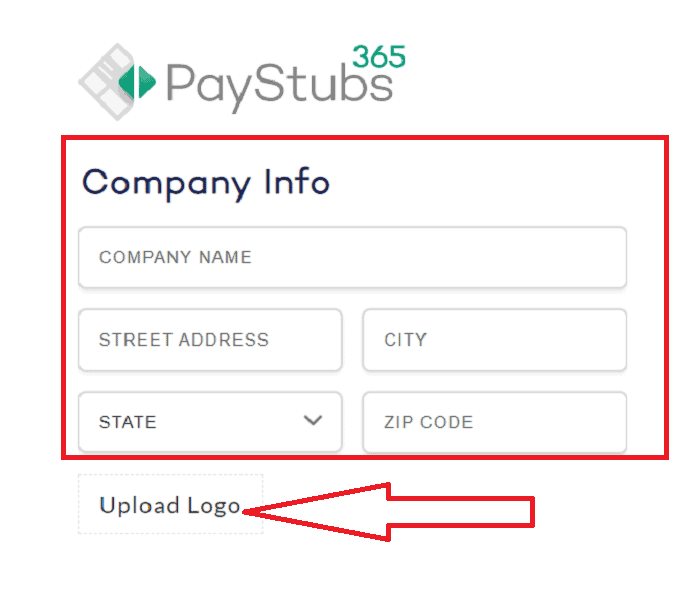Click the Company Info heading
690x604 pixels.
[x=206, y=183]
